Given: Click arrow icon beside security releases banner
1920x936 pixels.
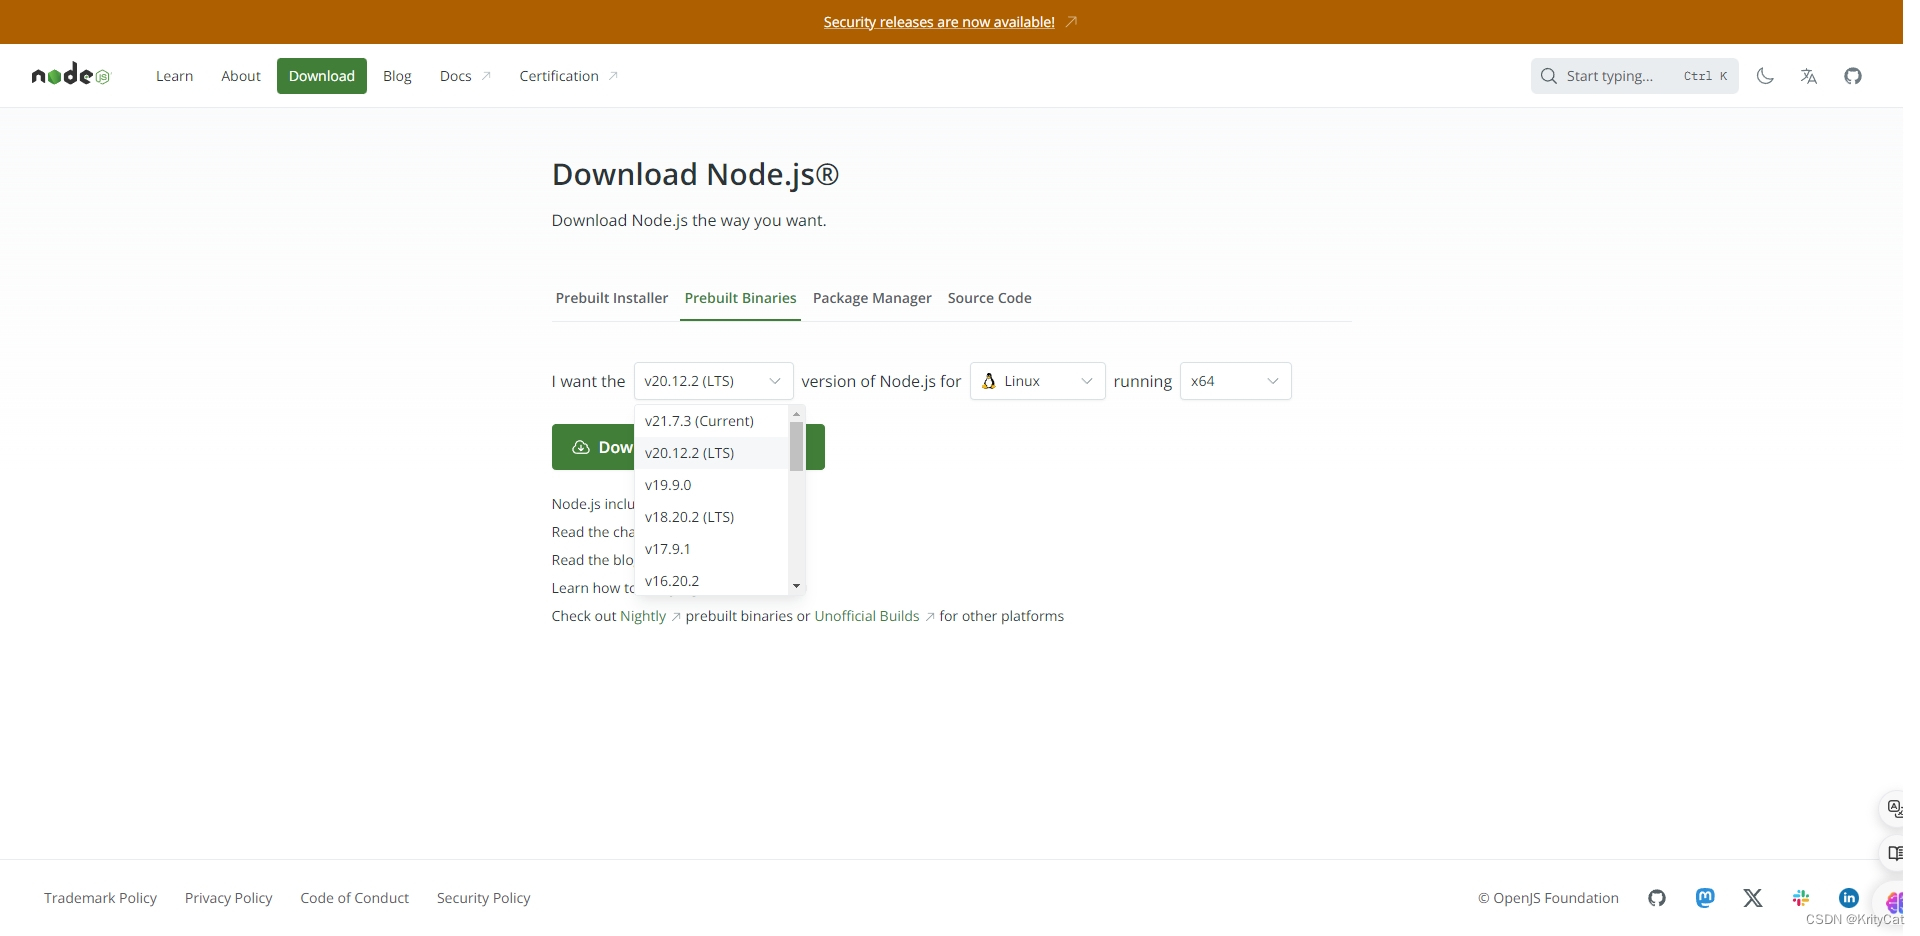Looking at the screenshot, I should click(1071, 22).
